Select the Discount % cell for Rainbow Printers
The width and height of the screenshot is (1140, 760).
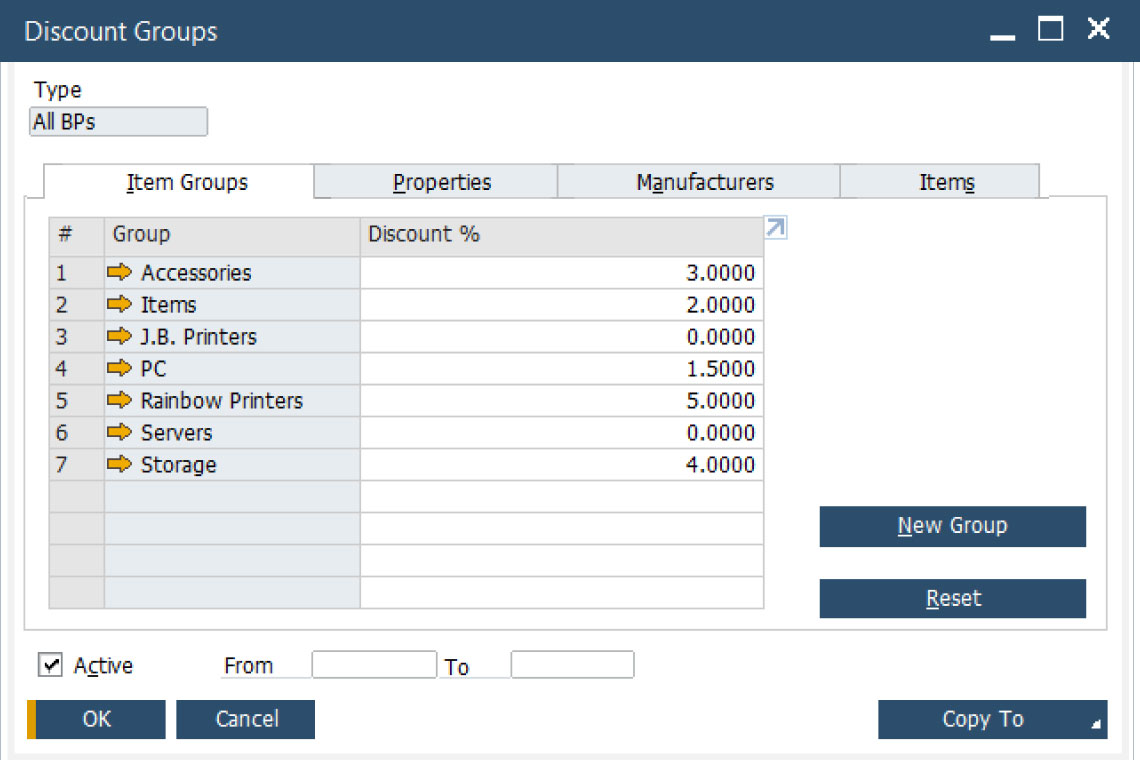pyautogui.click(x=561, y=400)
